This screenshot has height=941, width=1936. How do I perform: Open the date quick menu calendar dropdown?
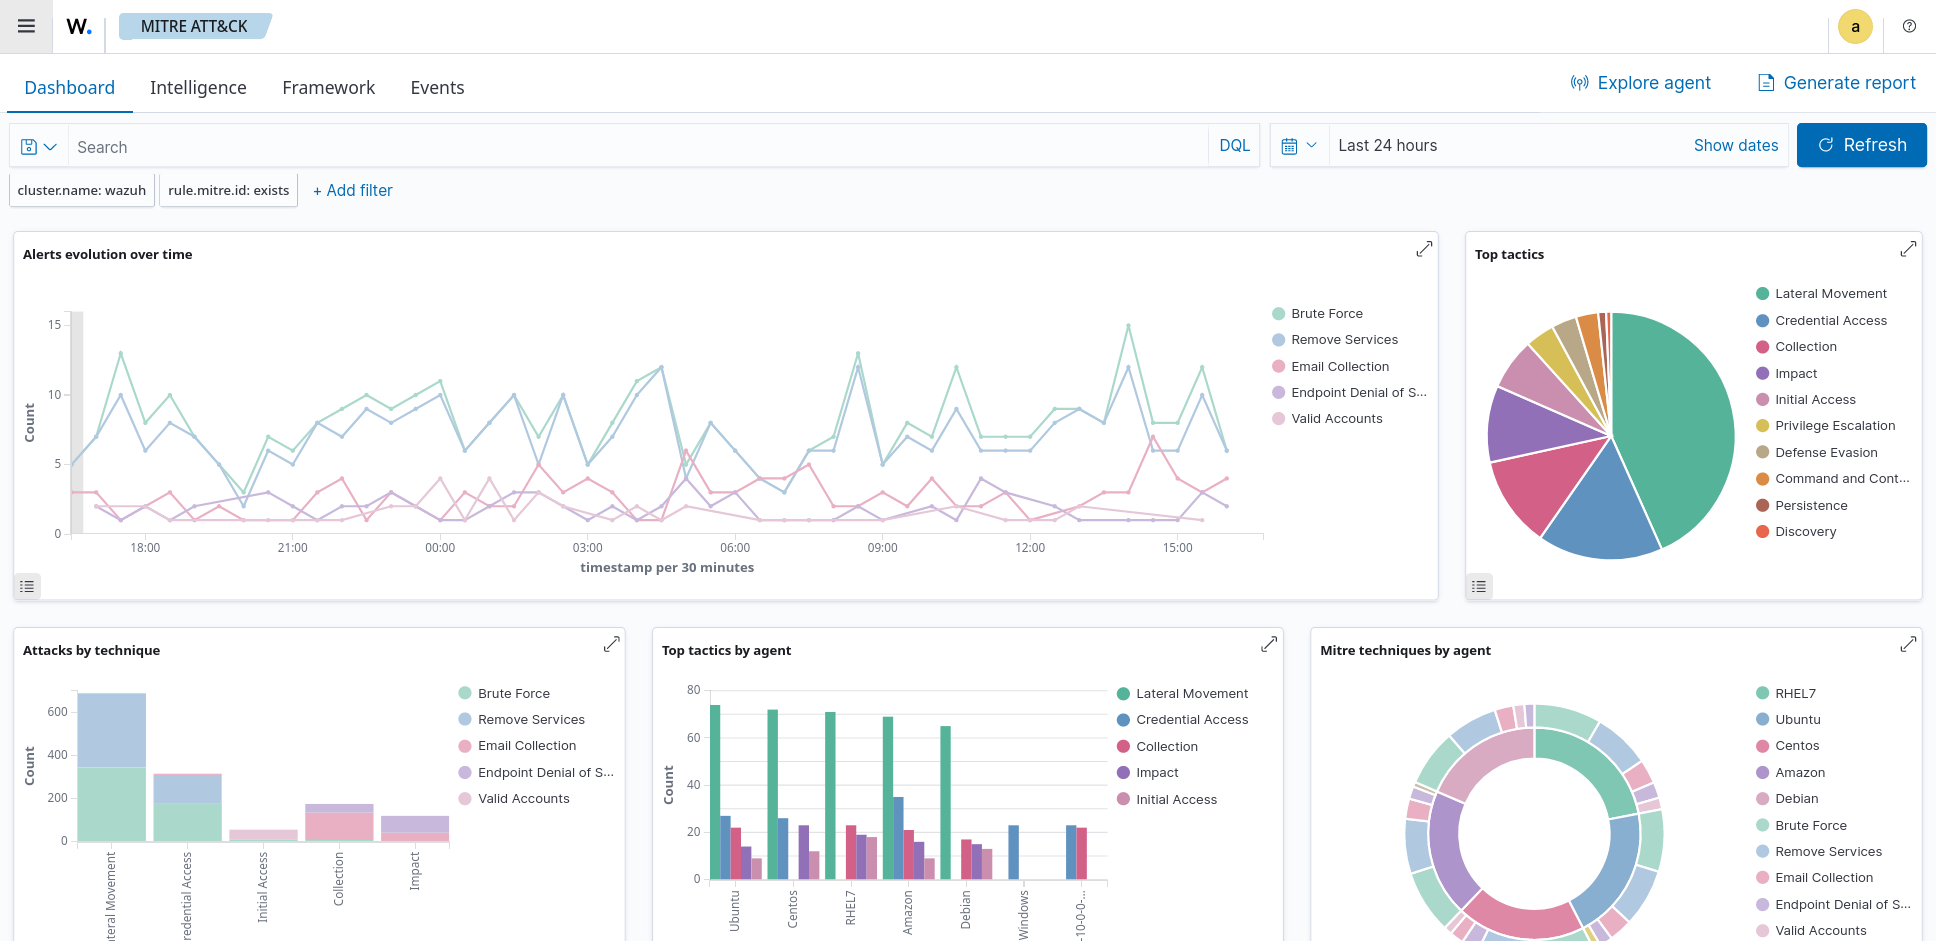[1299, 146]
